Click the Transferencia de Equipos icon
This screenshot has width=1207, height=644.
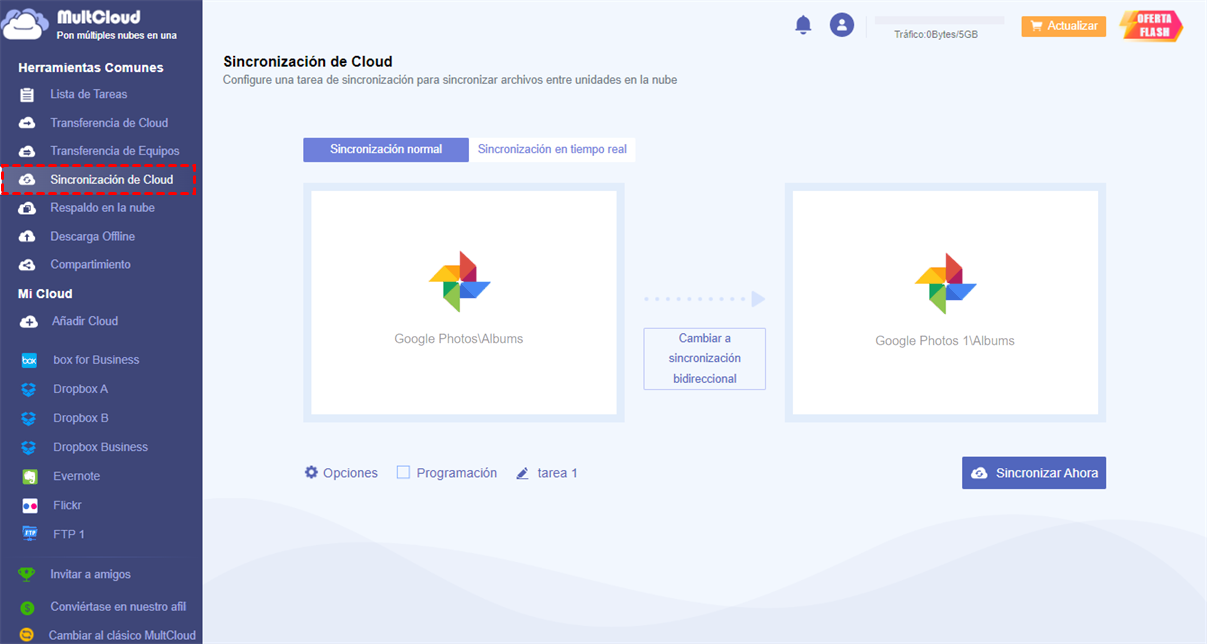pyautogui.click(x=28, y=151)
